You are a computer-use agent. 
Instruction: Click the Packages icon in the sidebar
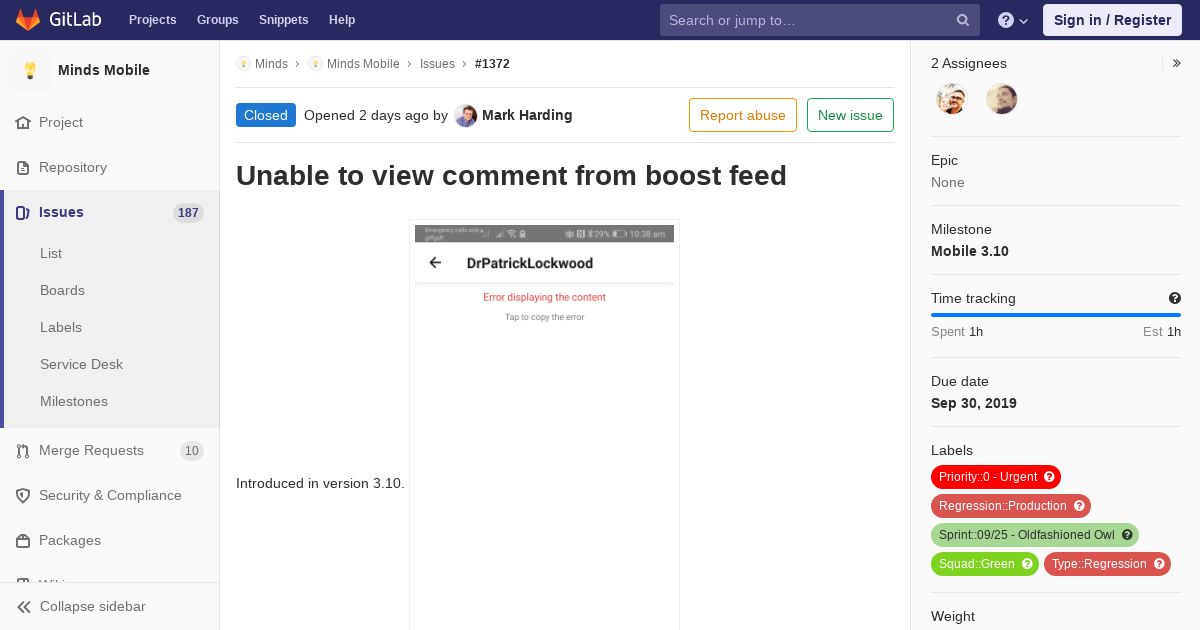[23, 540]
